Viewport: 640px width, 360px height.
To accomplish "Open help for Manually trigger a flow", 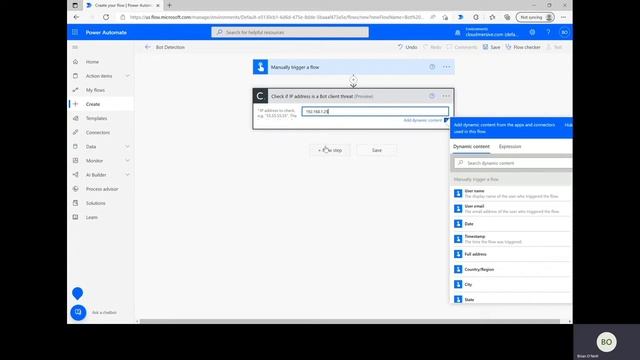I will pos(432,67).
